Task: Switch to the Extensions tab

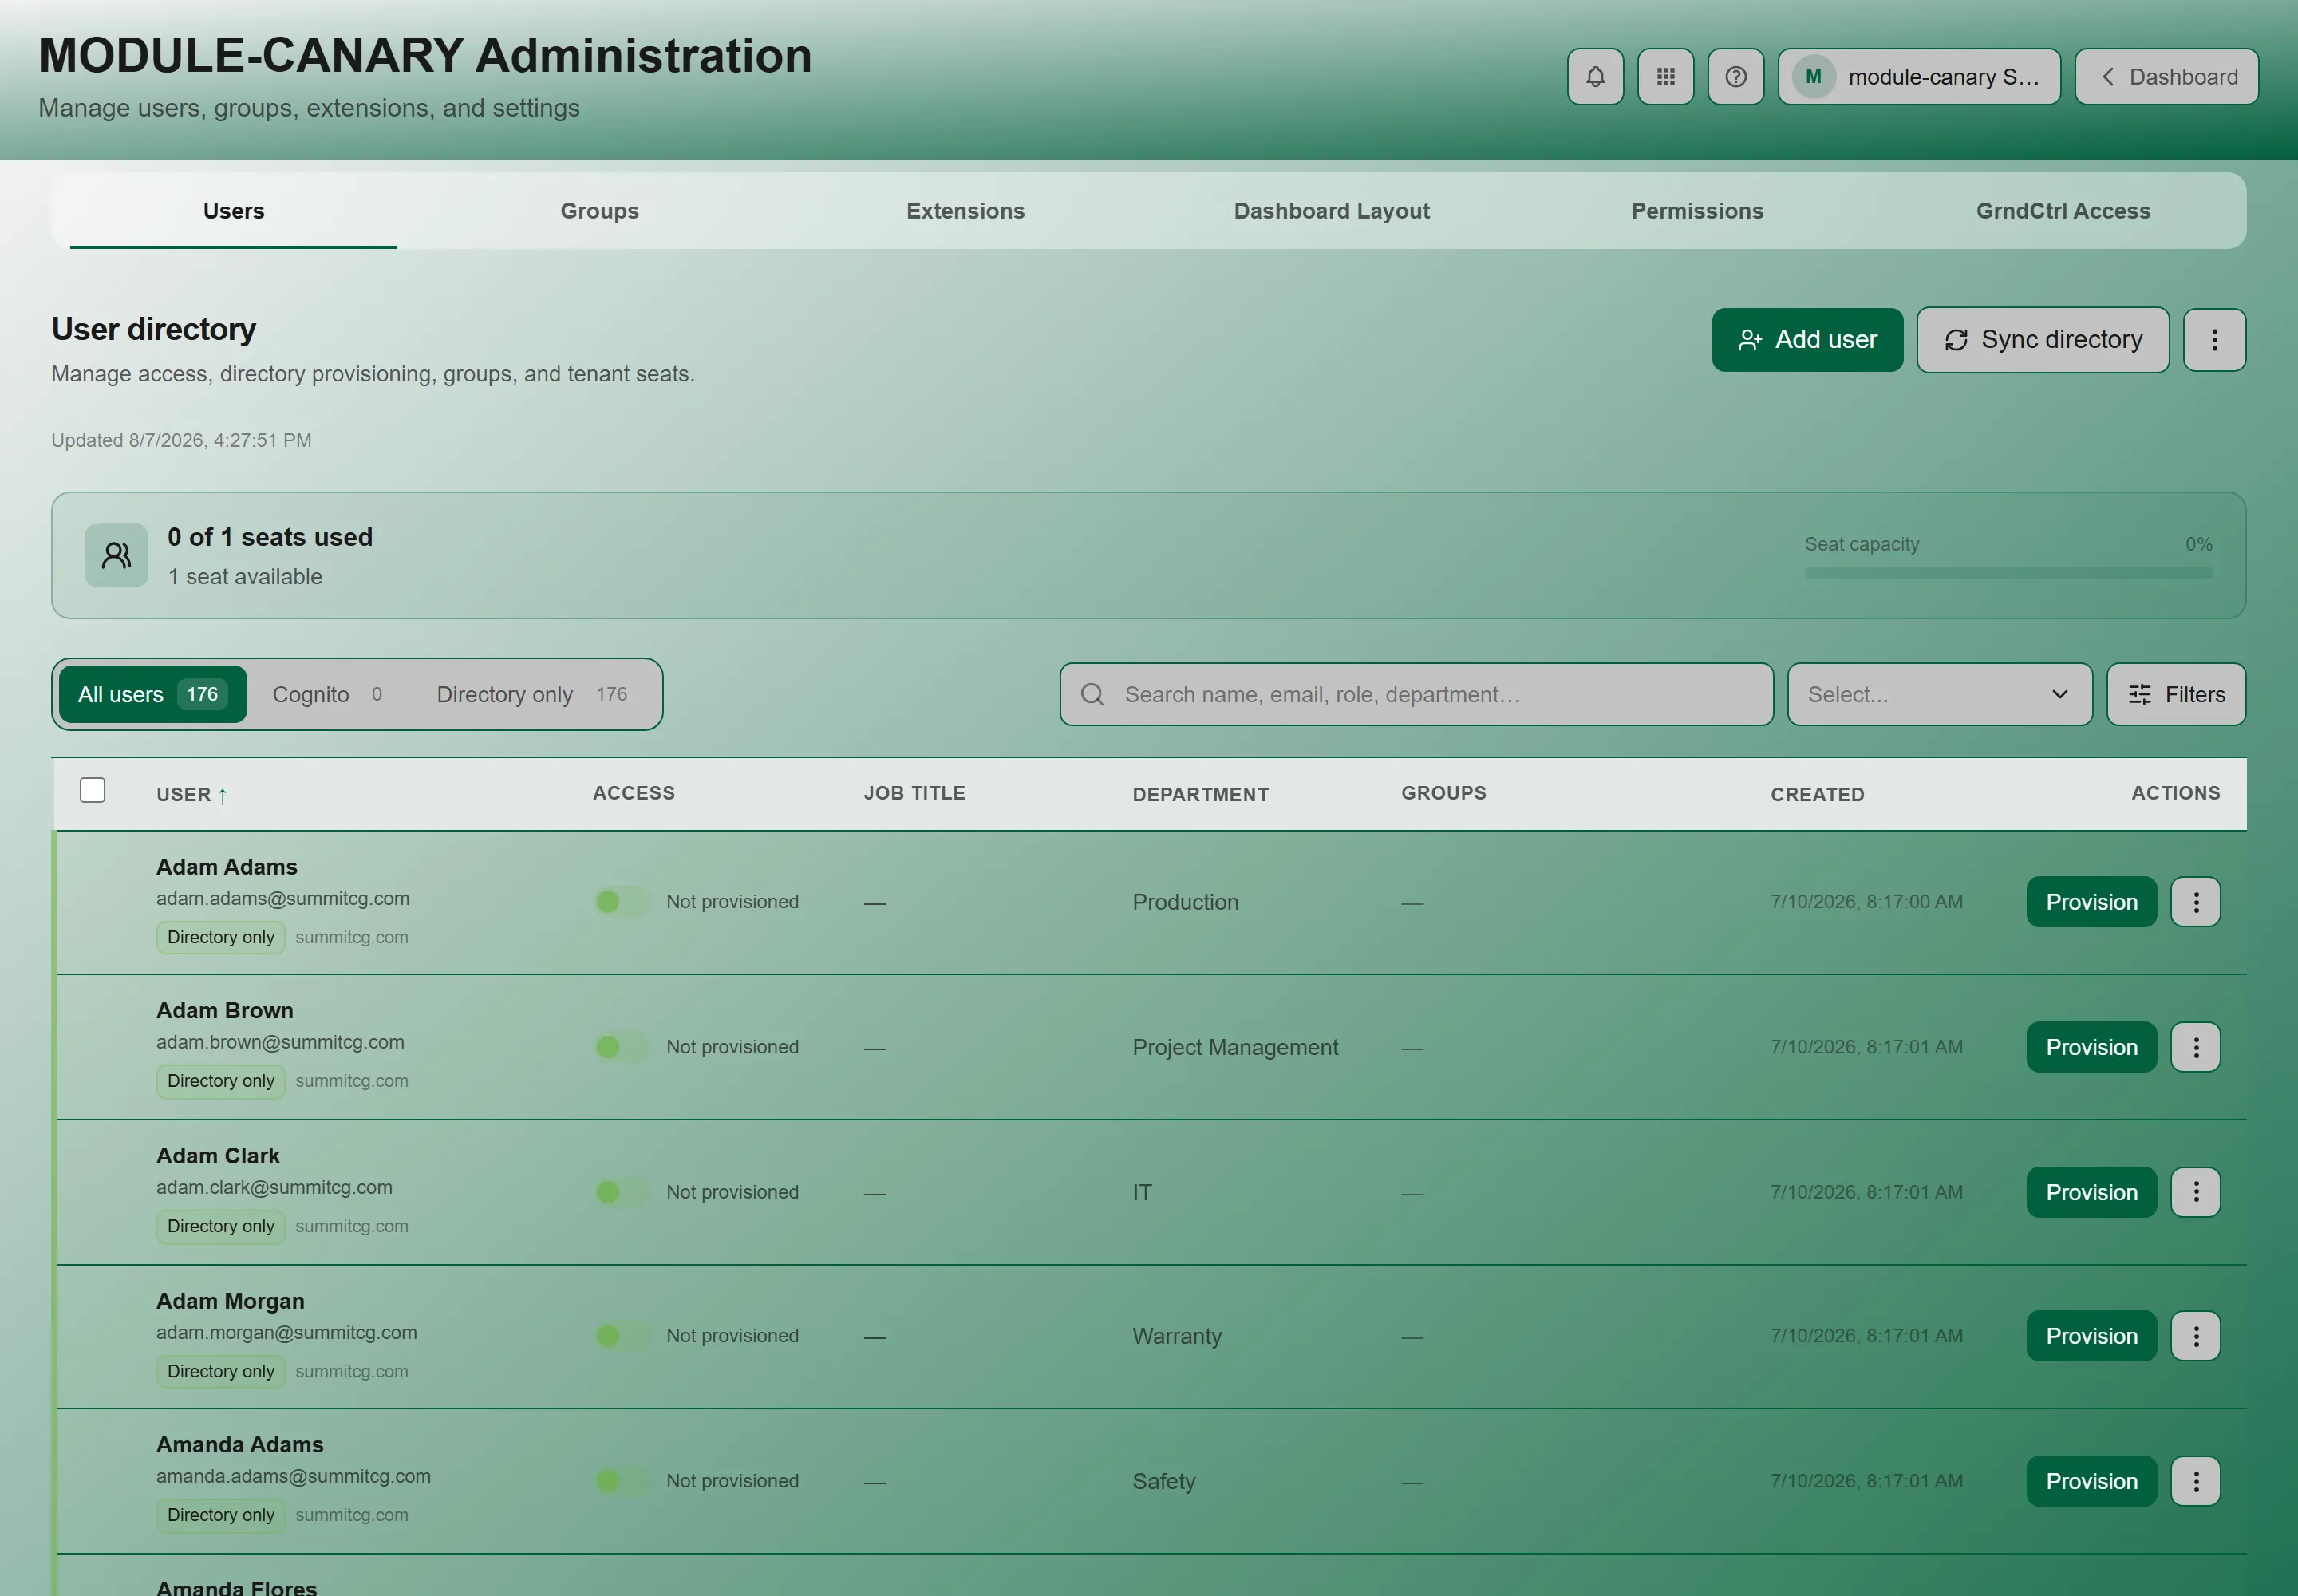Action: (x=965, y=211)
